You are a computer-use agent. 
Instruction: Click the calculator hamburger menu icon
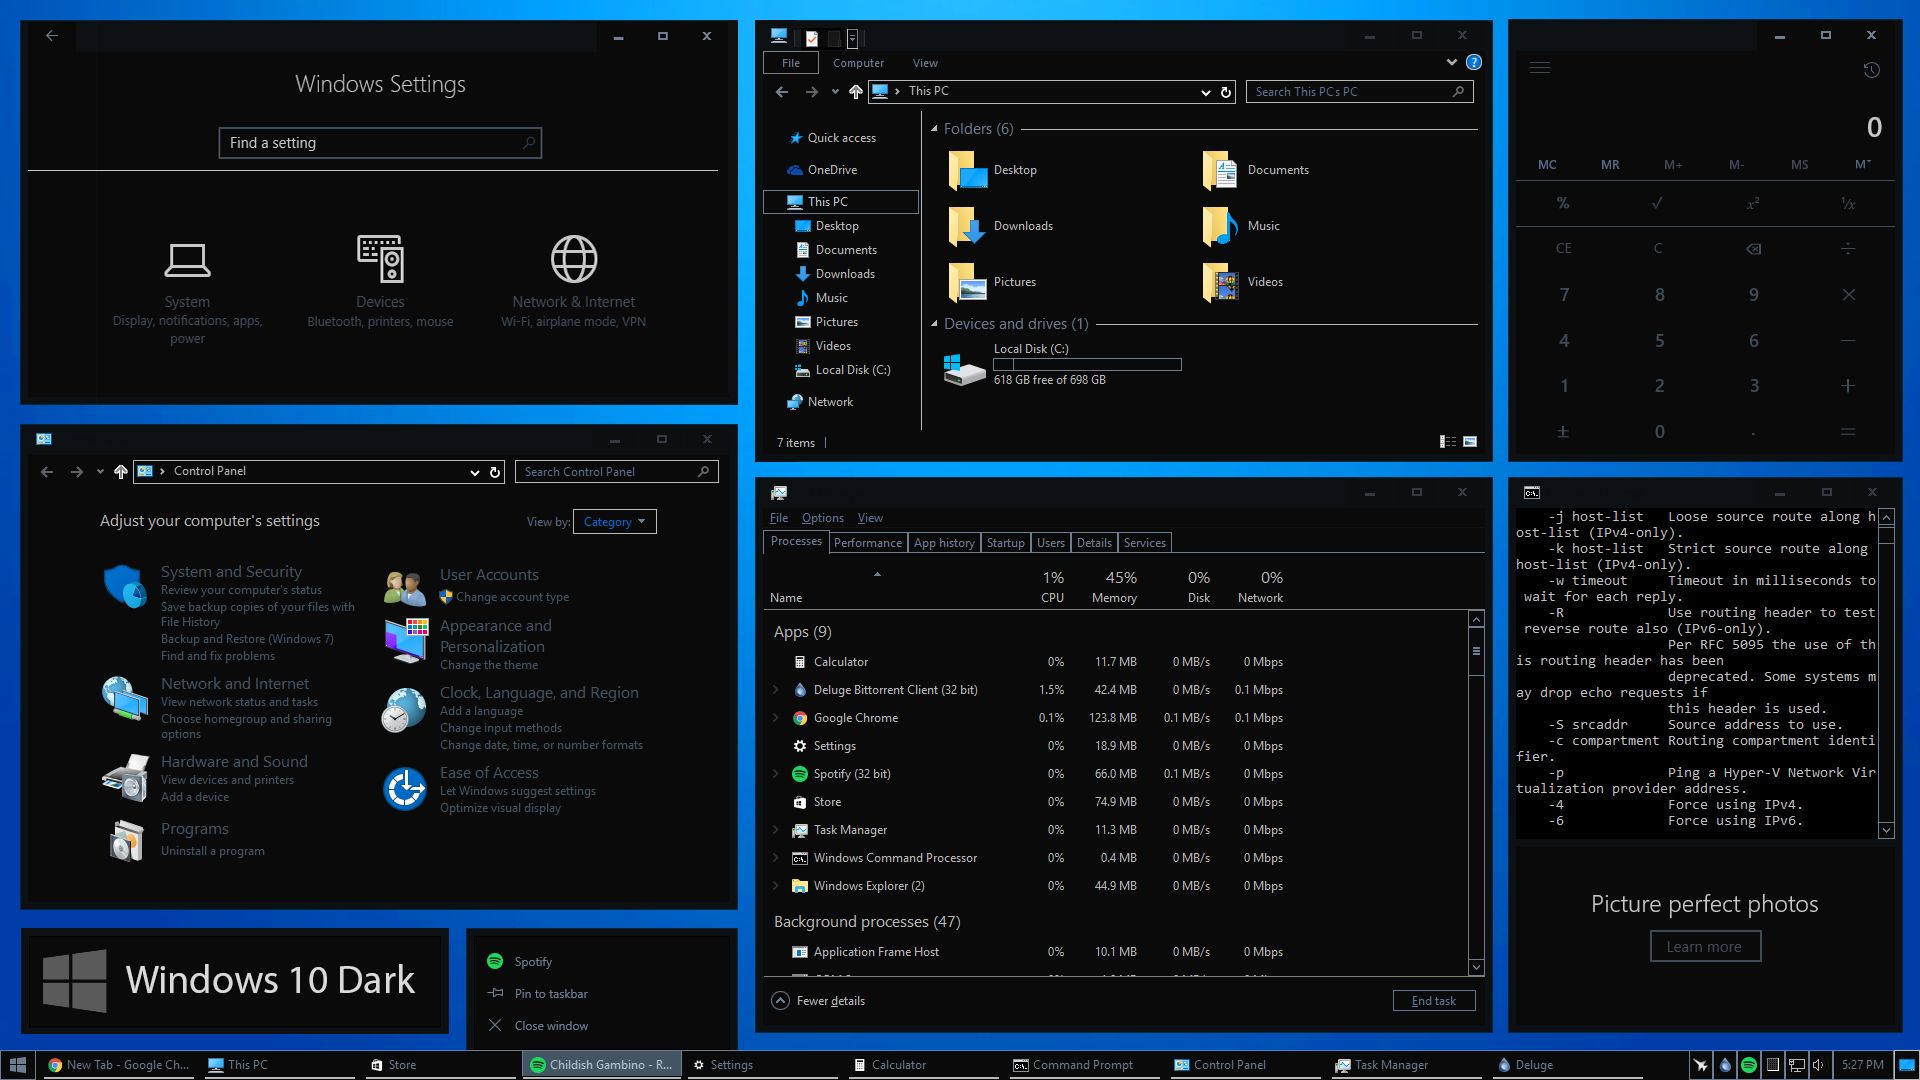point(1540,68)
